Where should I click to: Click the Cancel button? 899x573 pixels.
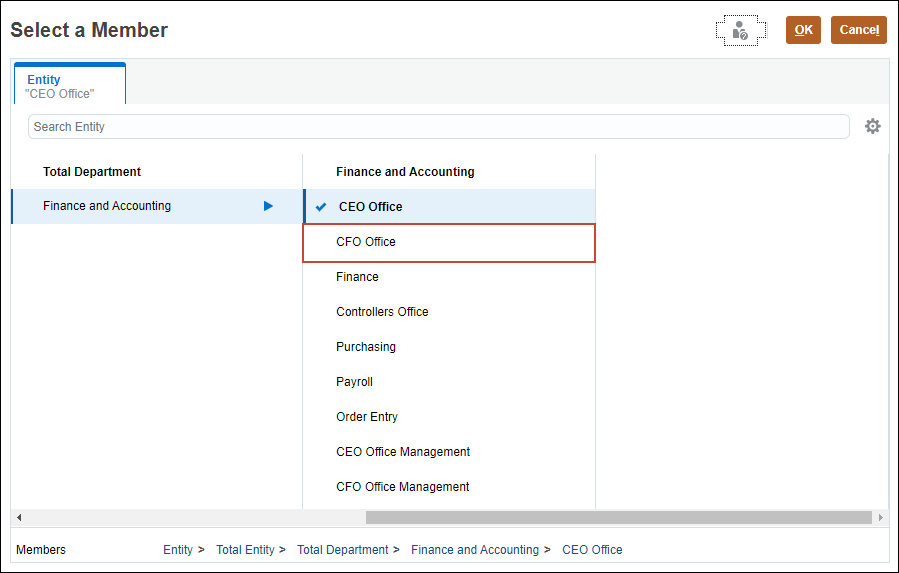pyautogui.click(x=859, y=30)
